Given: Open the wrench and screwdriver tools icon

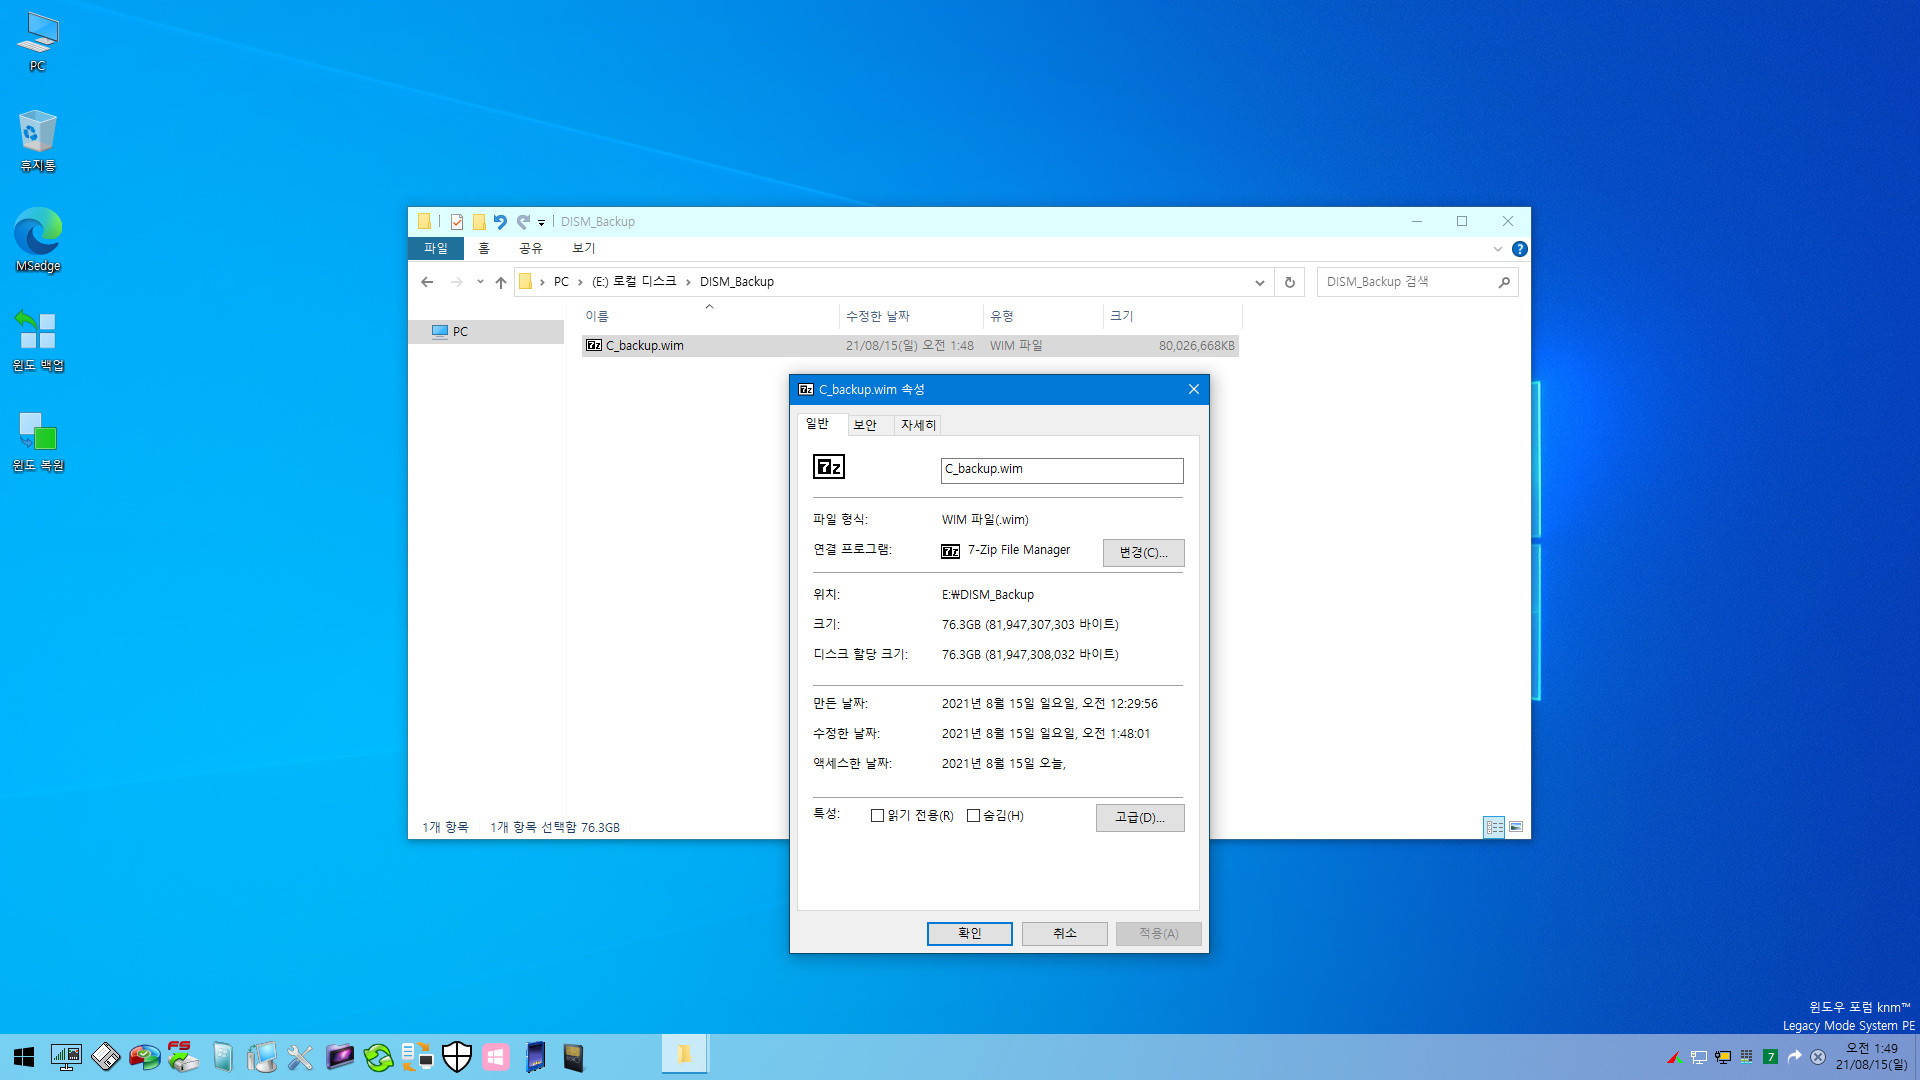Looking at the screenshot, I should coord(300,1057).
